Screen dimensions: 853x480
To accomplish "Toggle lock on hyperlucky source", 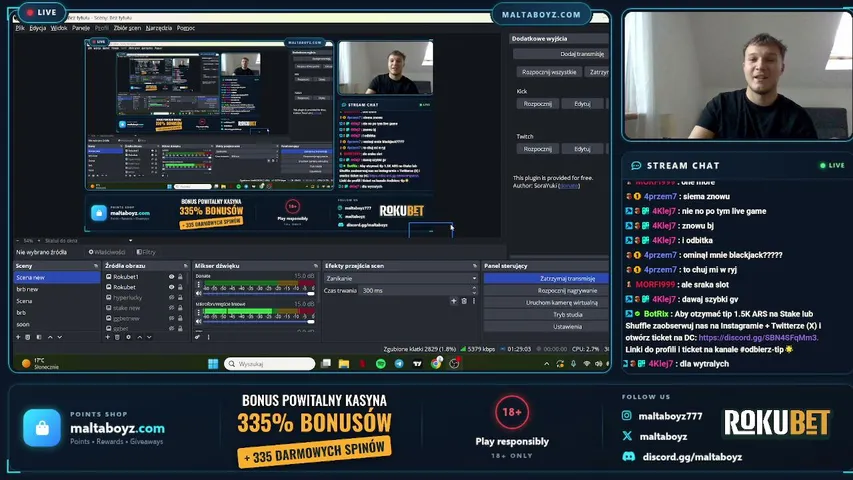I will click(180, 298).
